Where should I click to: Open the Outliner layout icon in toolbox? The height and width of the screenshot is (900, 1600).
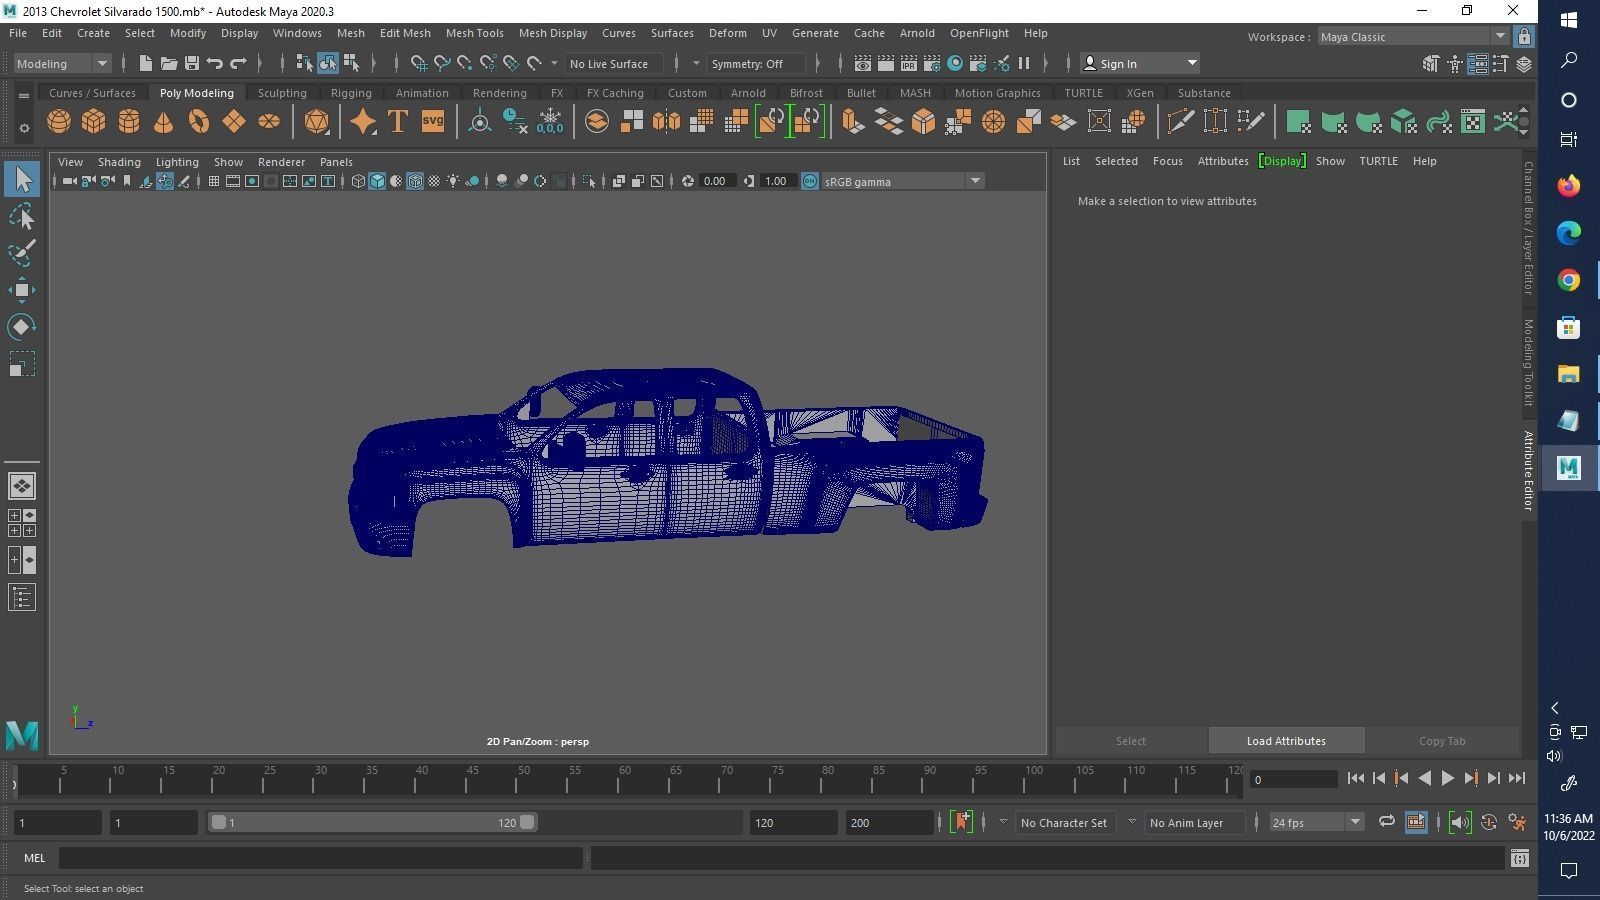coord(22,597)
